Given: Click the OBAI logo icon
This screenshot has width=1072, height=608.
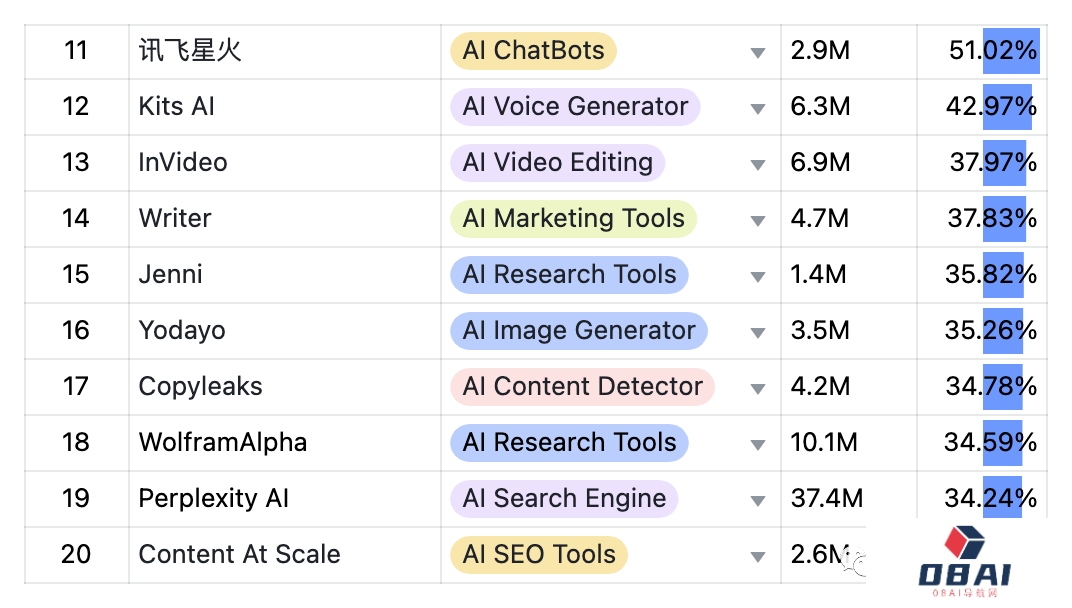Looking at the screenshot, I should (965, 561).
